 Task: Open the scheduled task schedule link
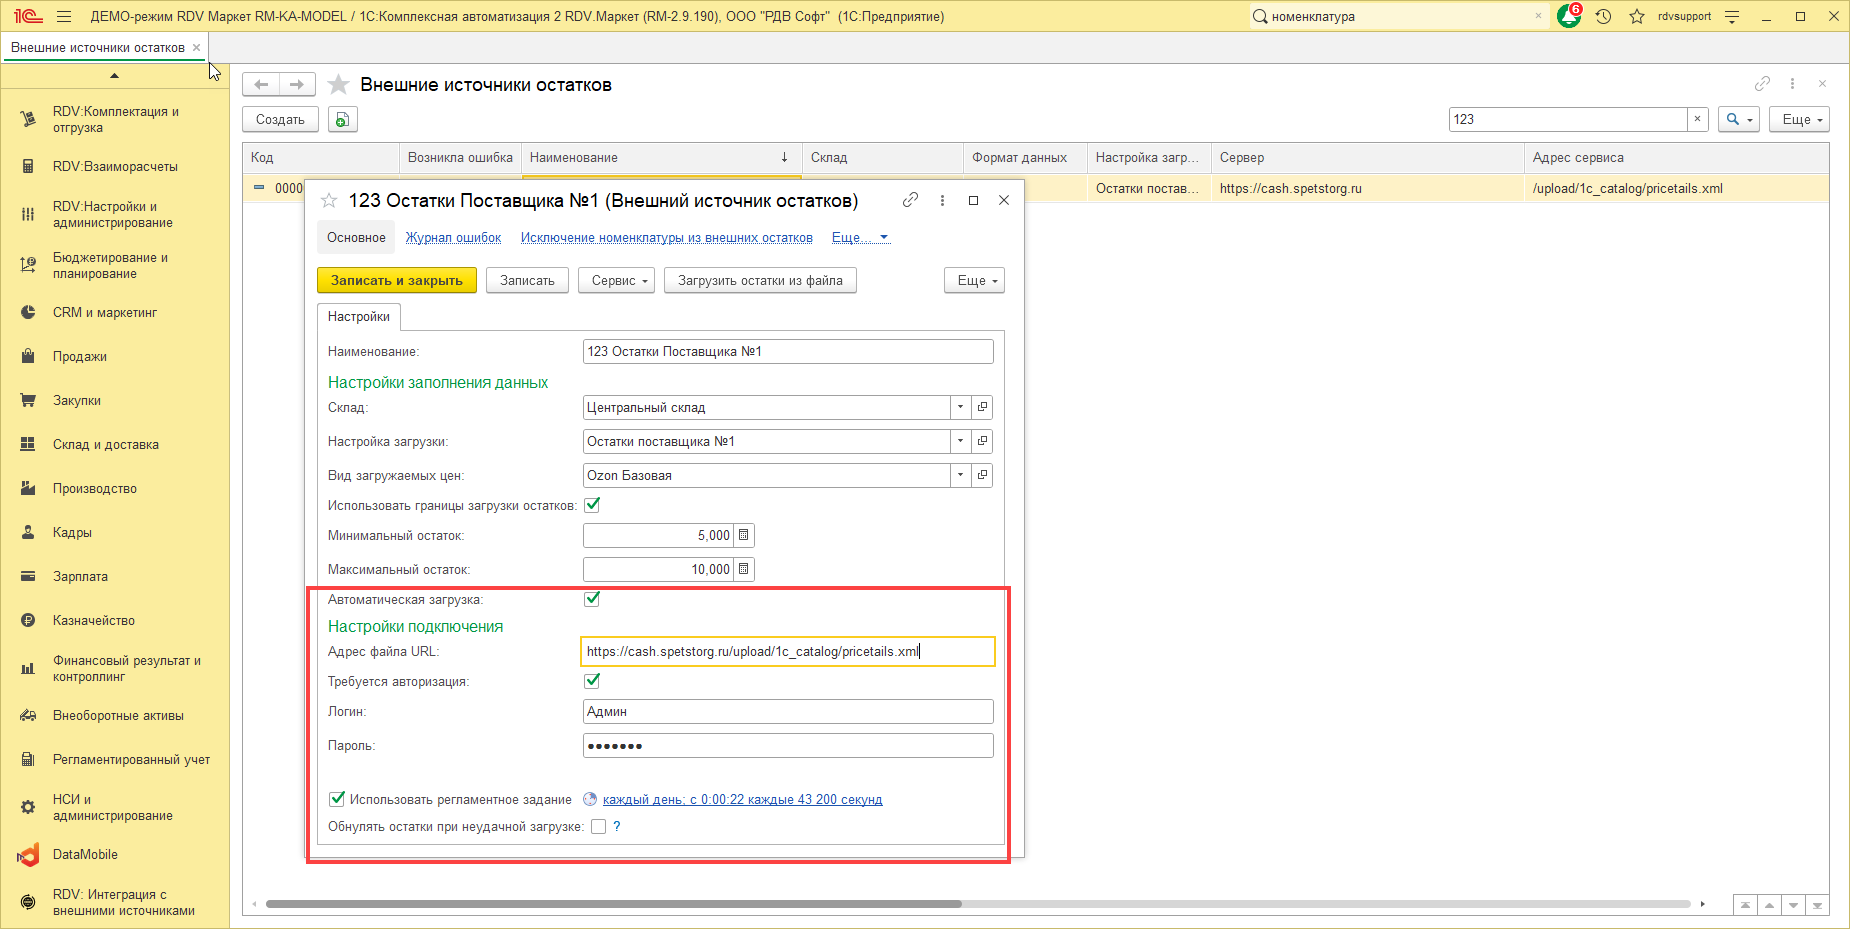[742, 800]
